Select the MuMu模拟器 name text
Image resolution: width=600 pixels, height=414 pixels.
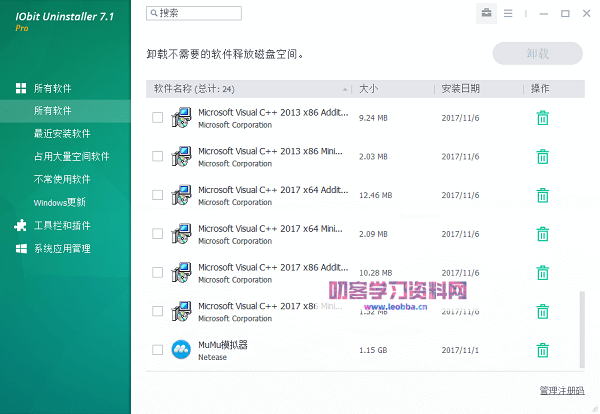tap(223, 345)
